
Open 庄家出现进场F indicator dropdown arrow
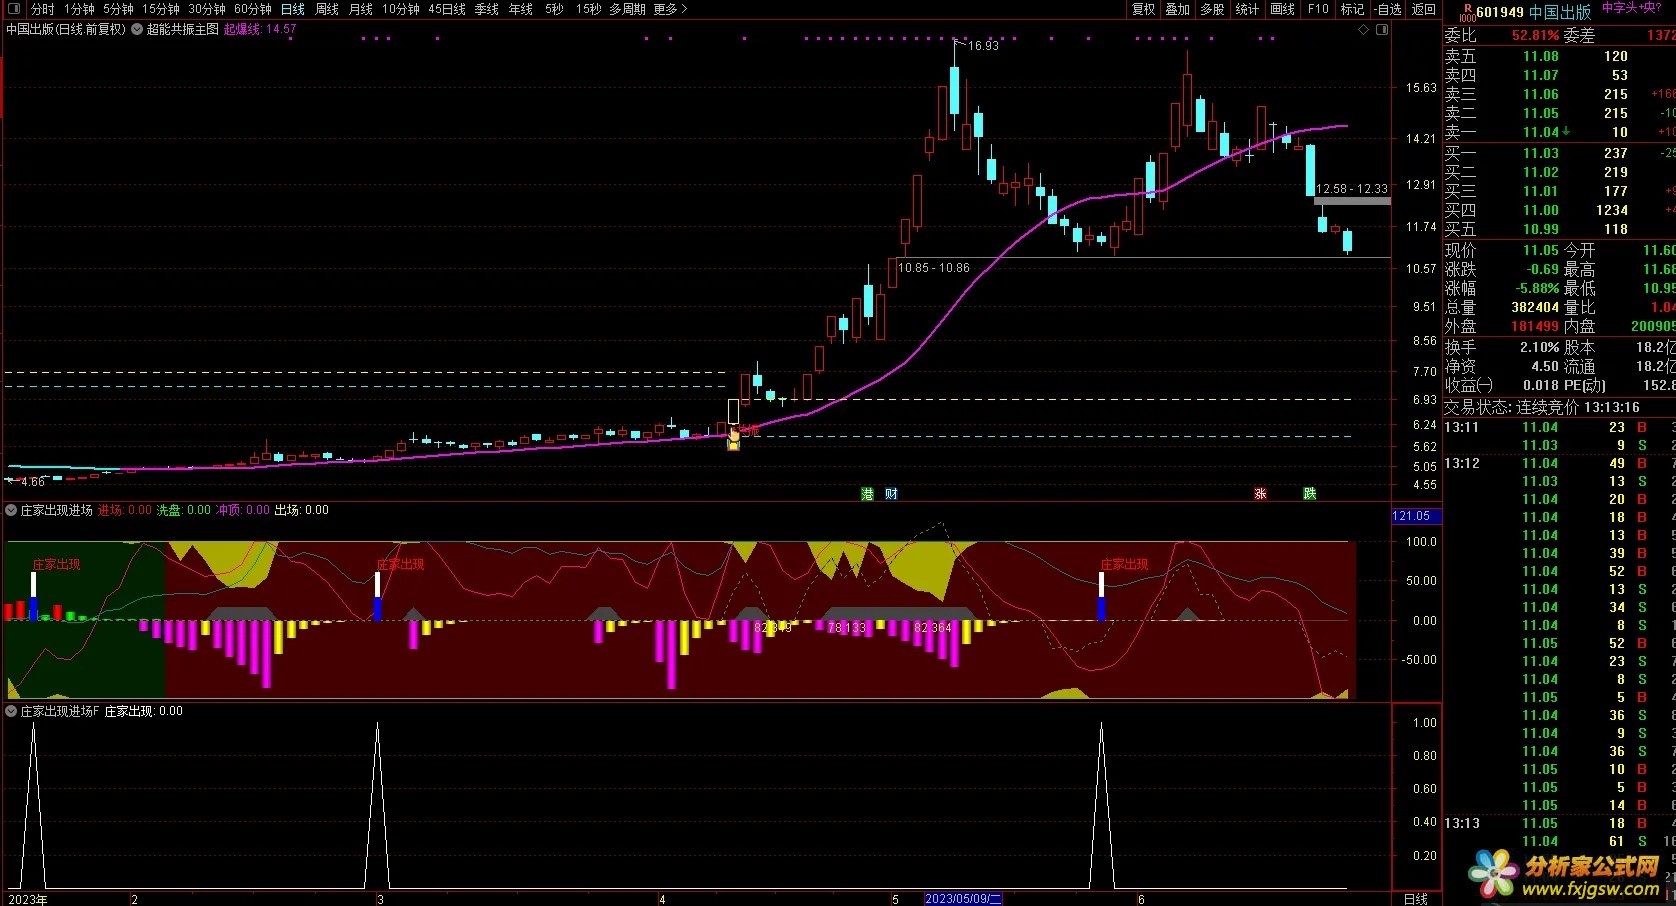[11, 711]
